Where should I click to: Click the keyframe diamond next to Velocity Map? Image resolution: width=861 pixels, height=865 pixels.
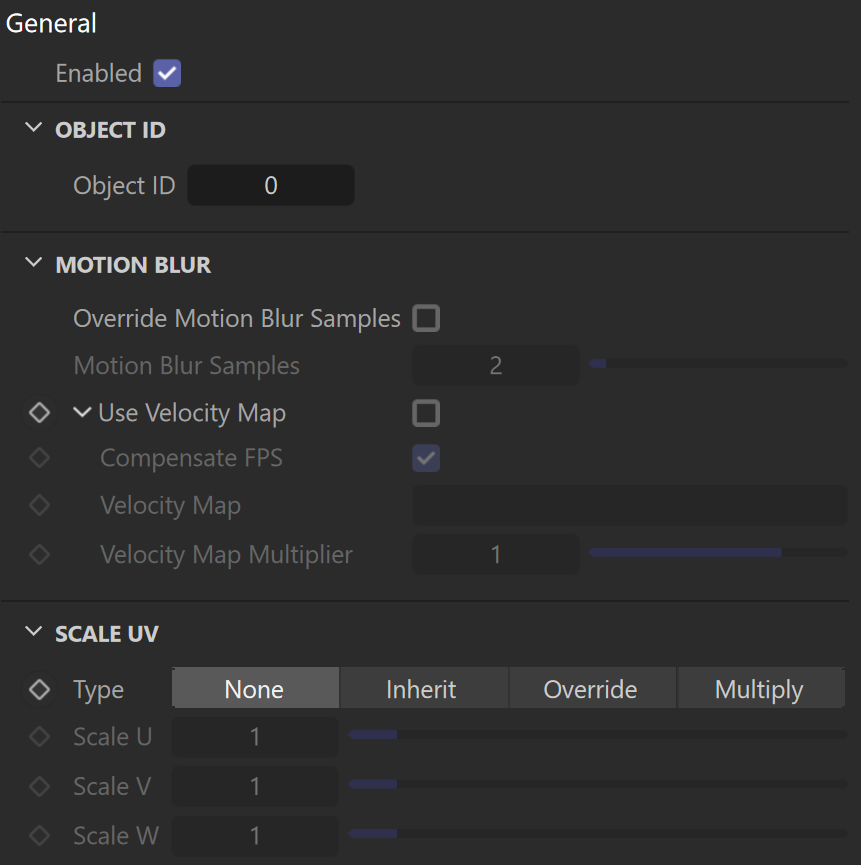[x=39, y=505]
